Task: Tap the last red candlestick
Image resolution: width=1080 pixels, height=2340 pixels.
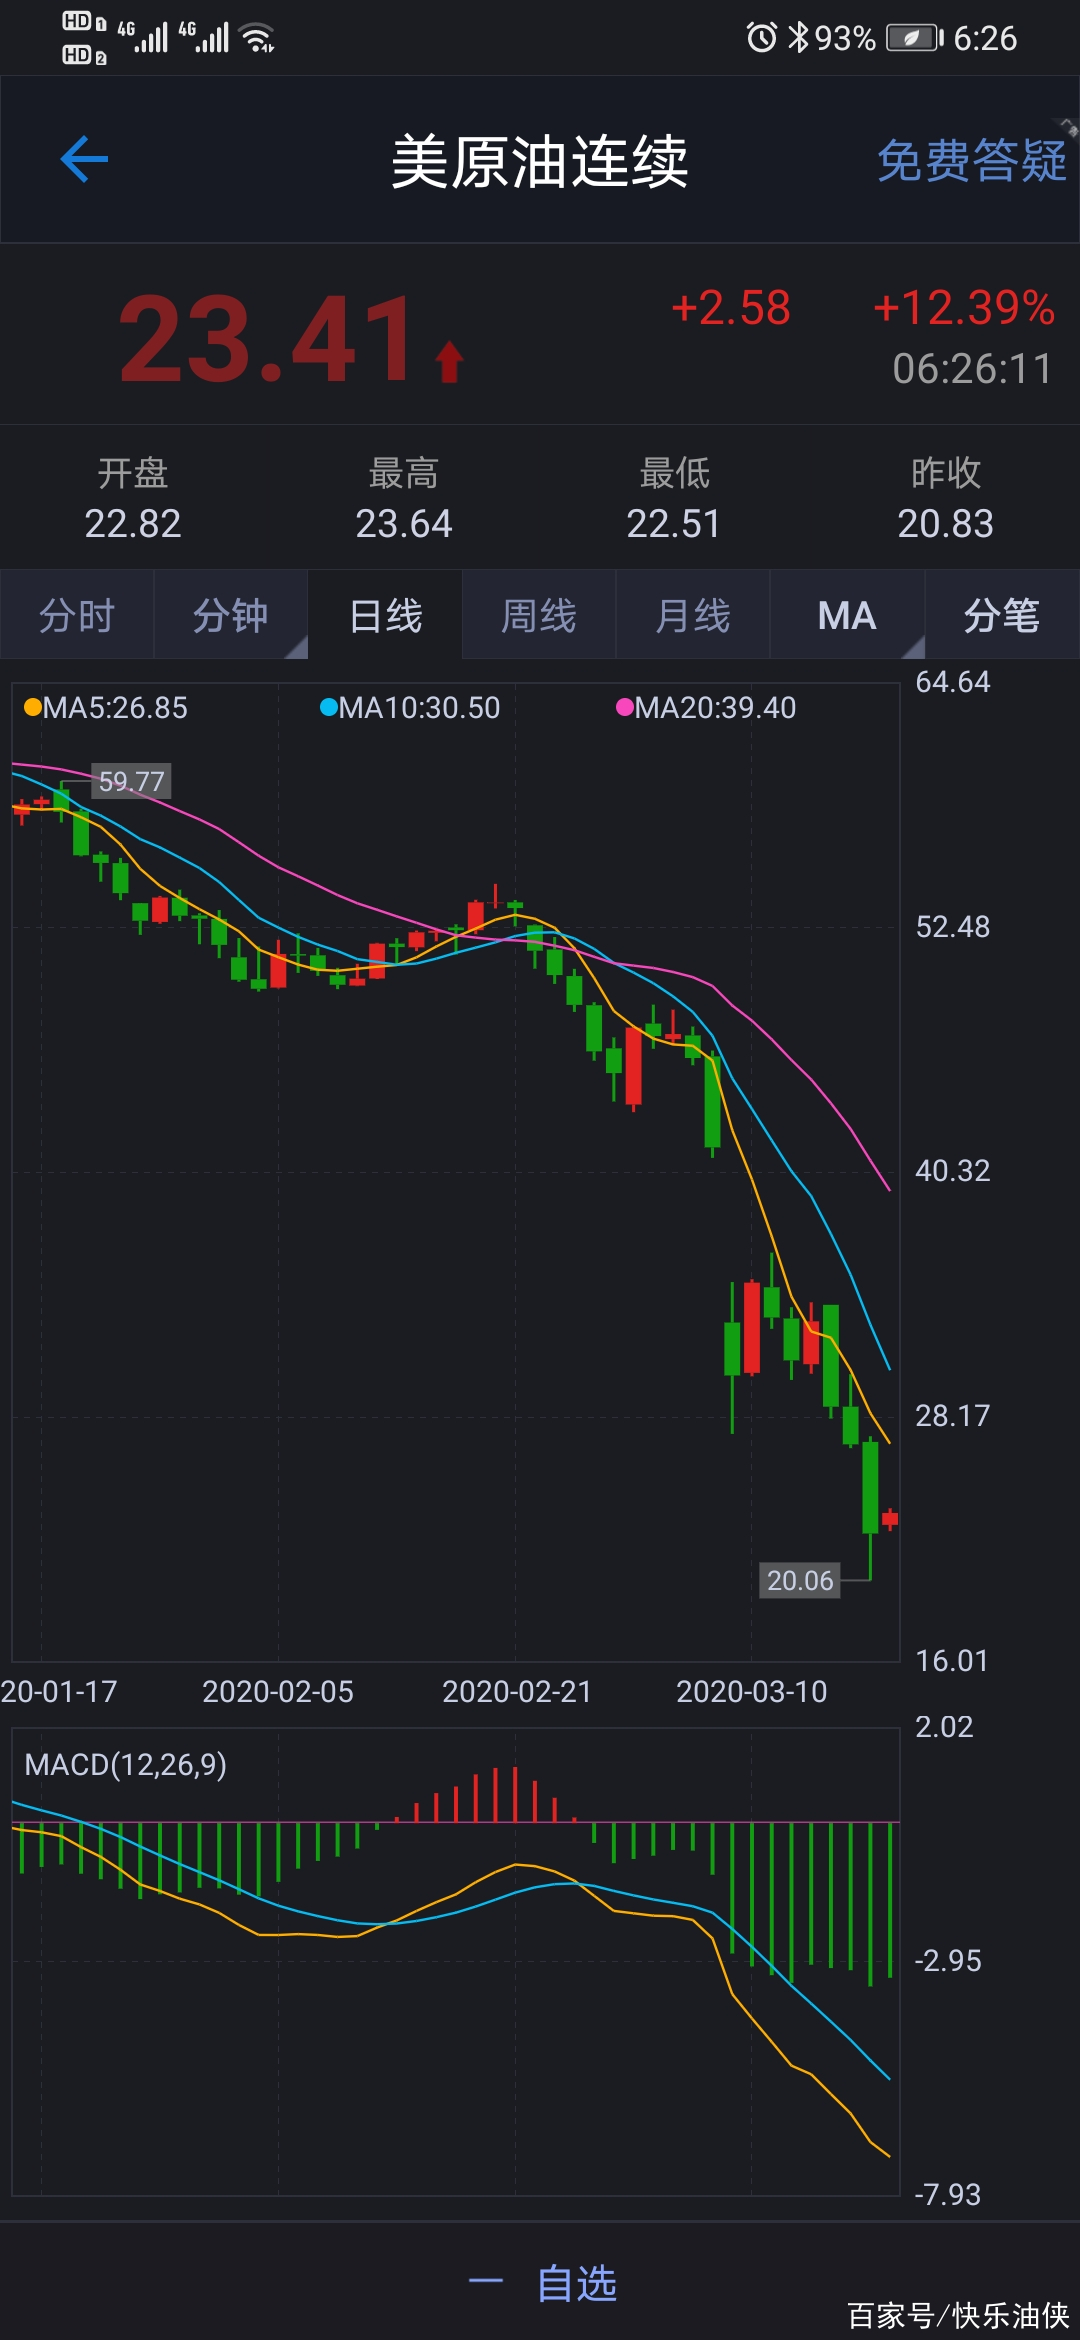Action: (x=890, y=1518)
